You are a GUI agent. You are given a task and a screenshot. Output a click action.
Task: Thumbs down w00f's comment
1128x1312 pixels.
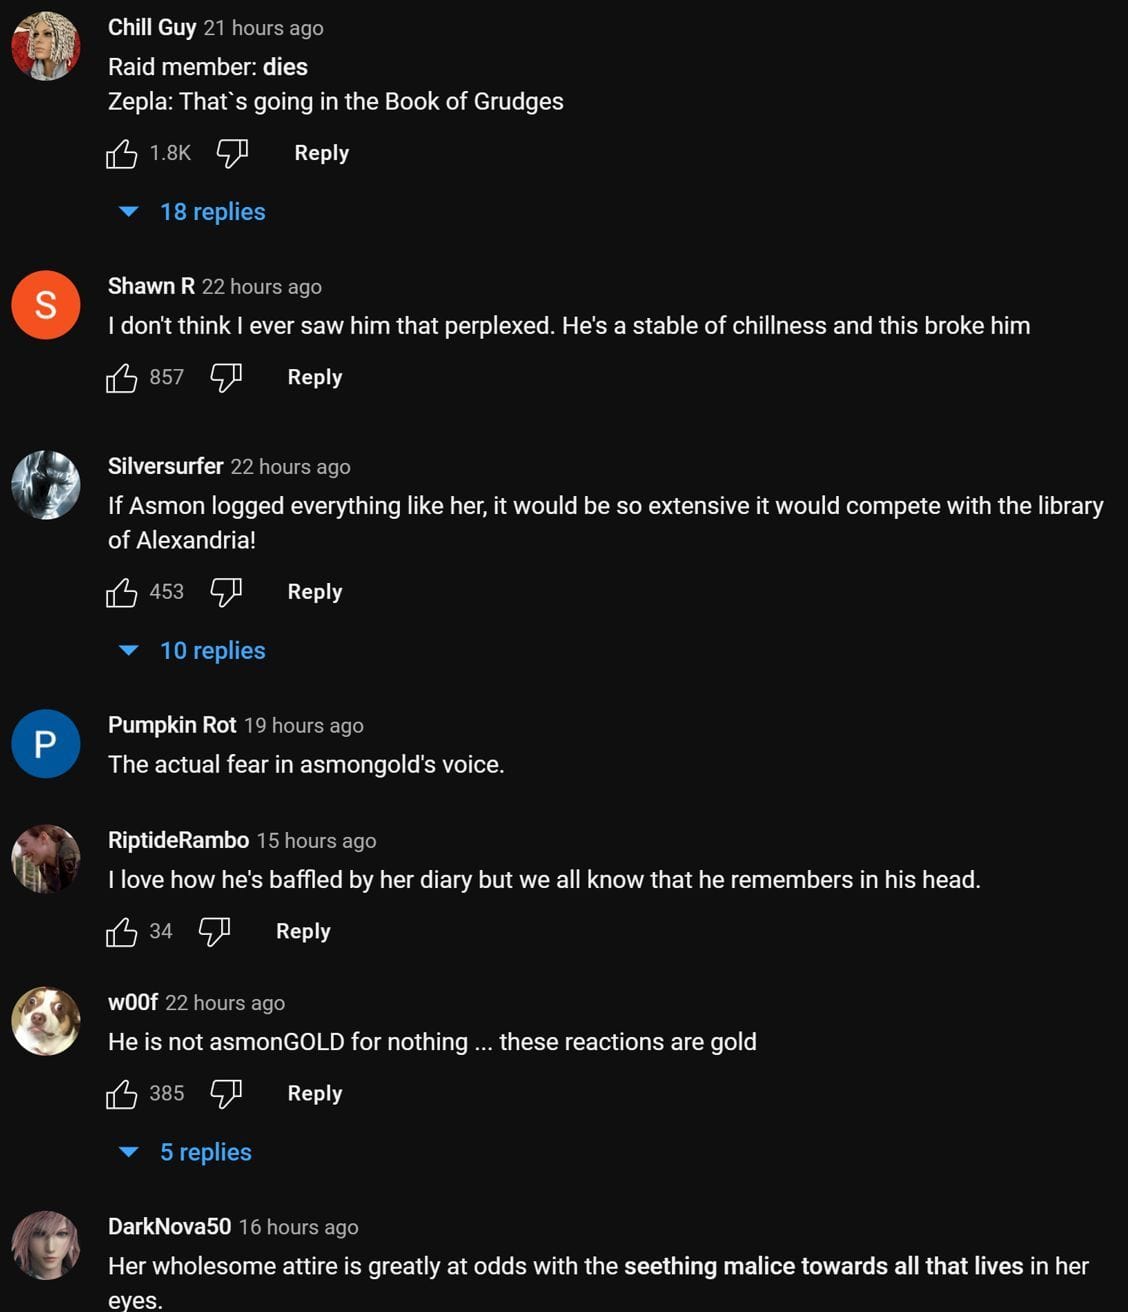click(226, 1093)
